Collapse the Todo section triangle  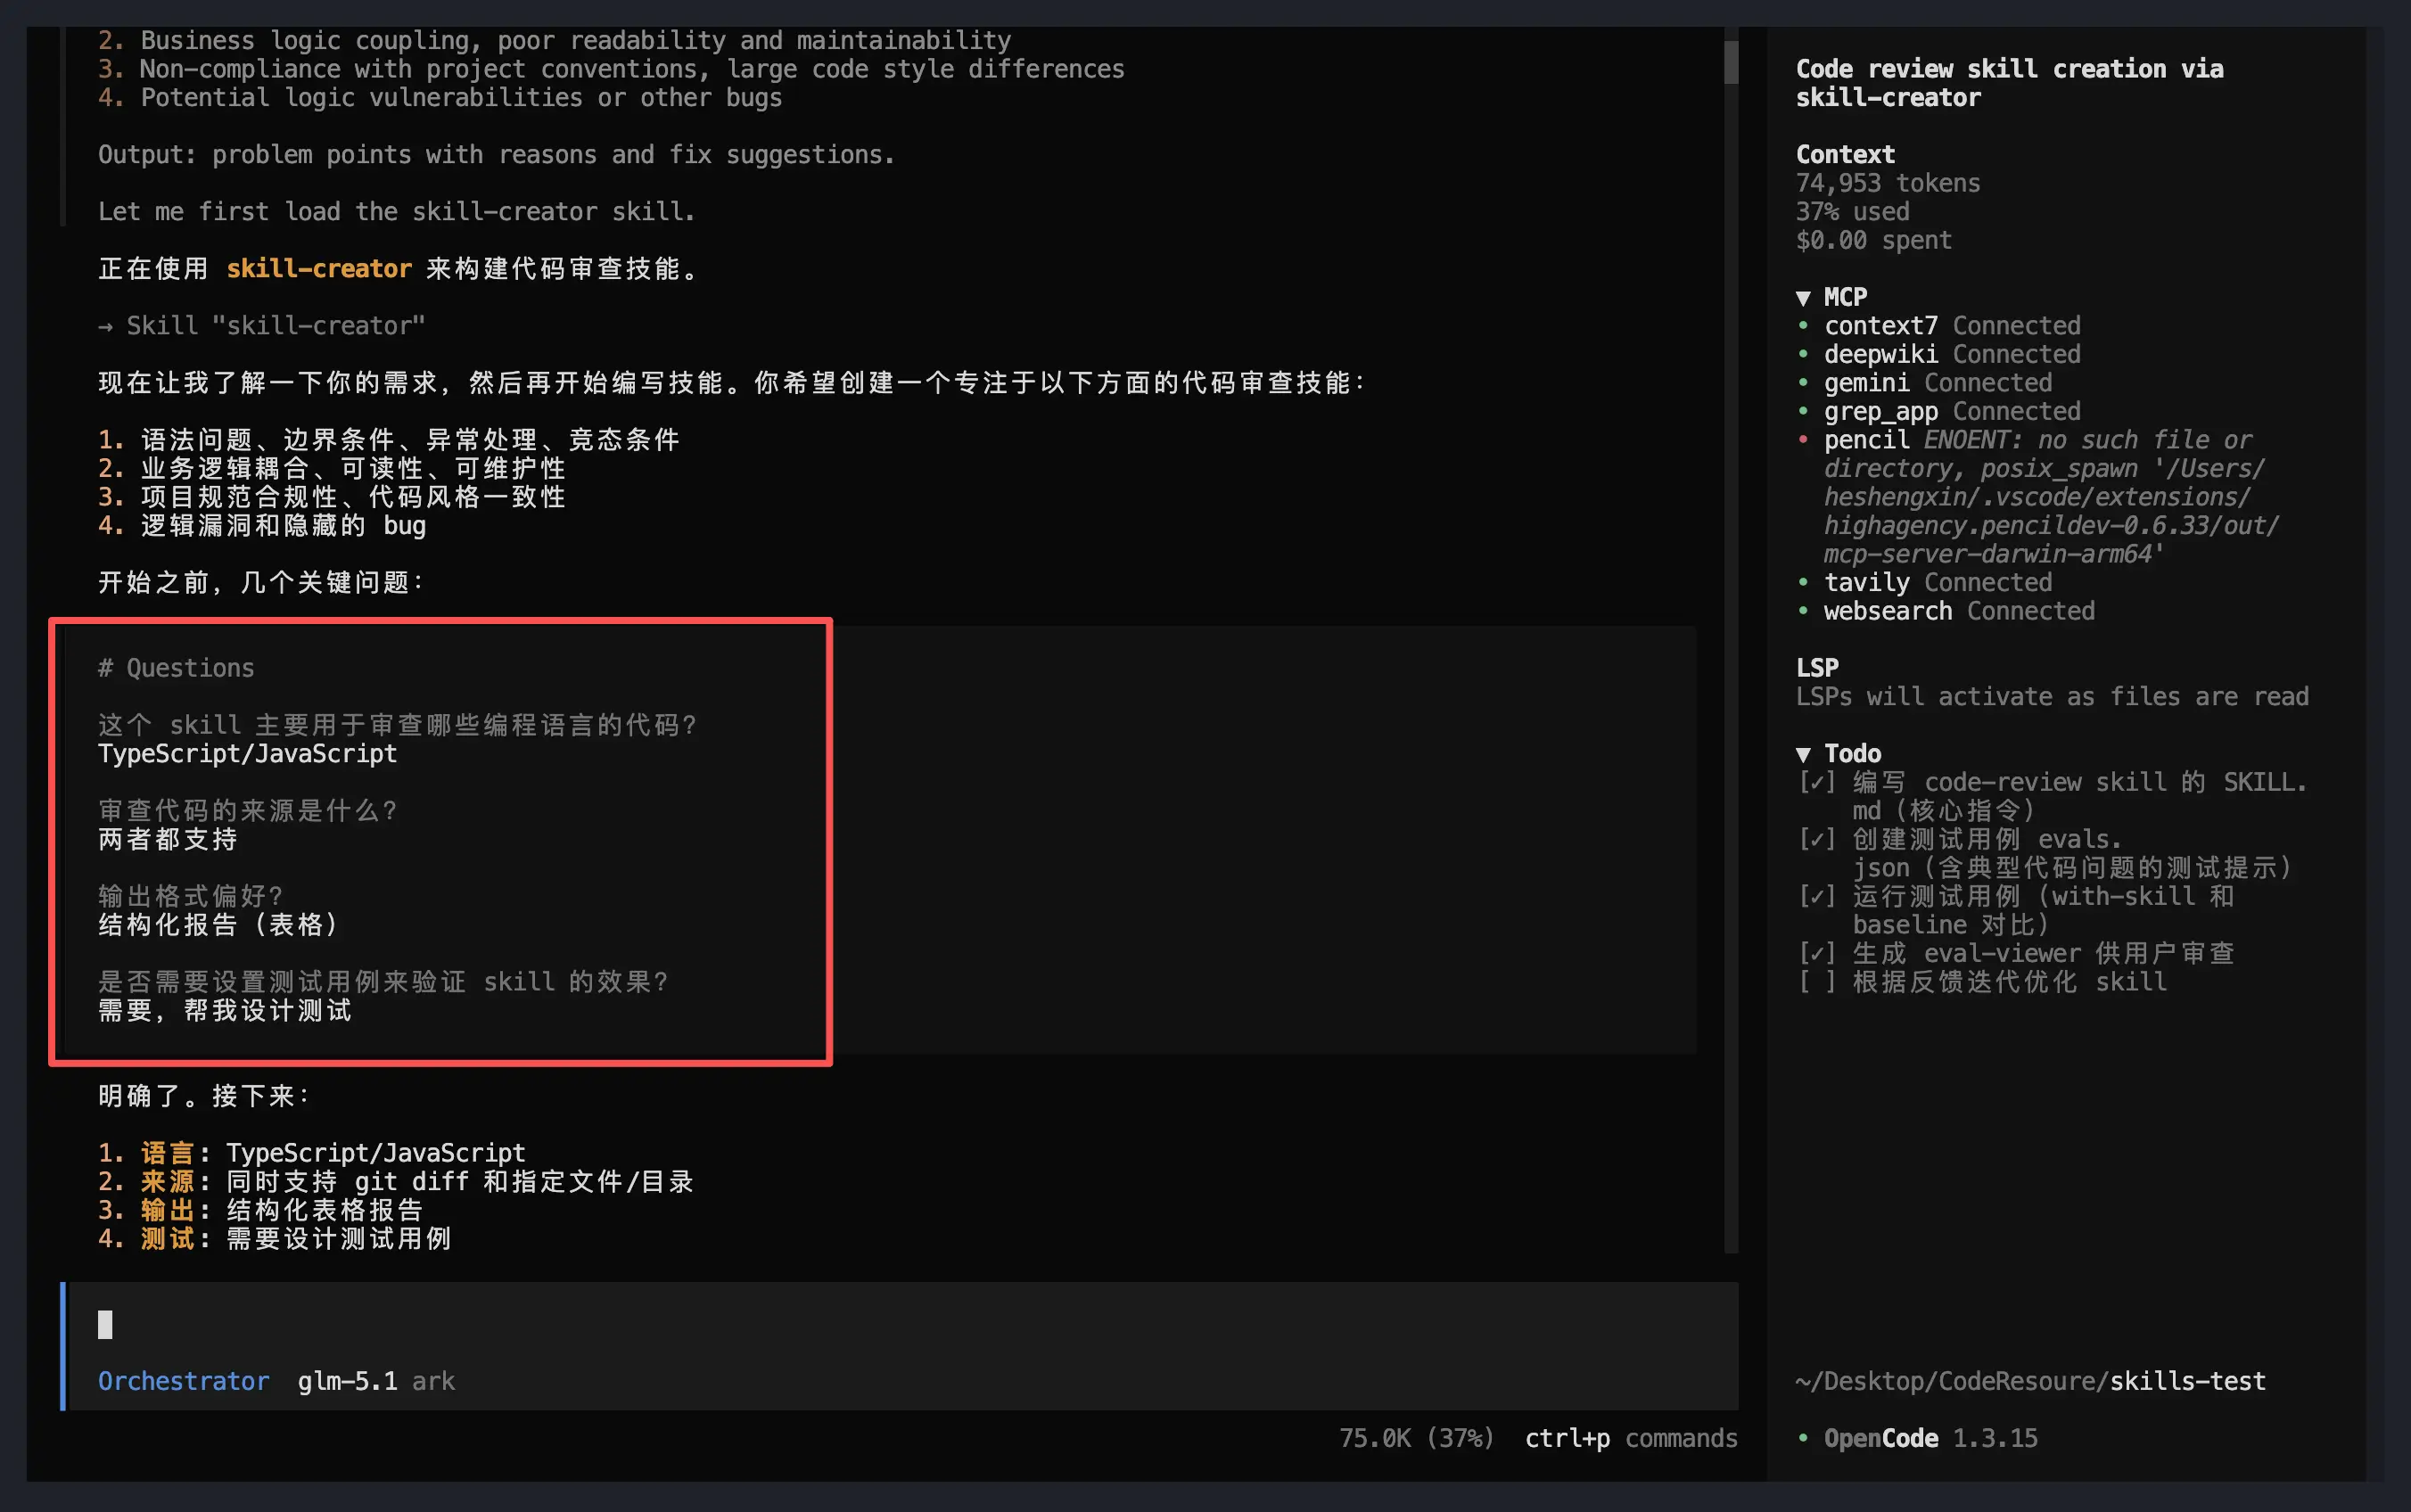(1803, 754)
